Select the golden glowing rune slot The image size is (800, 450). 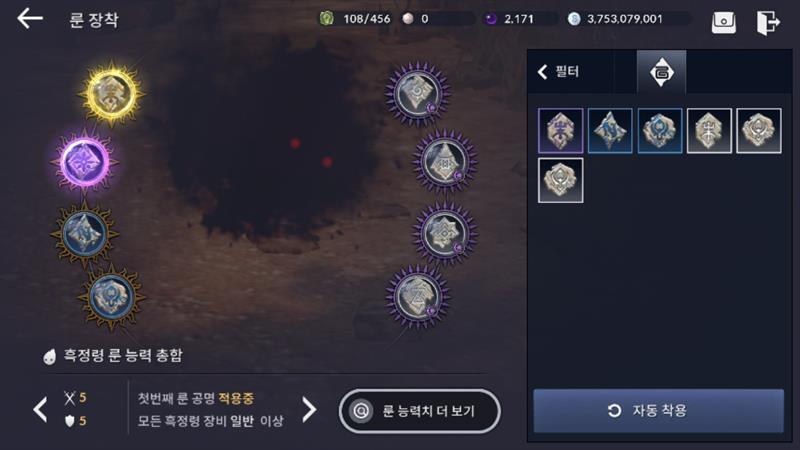point(111,94)
